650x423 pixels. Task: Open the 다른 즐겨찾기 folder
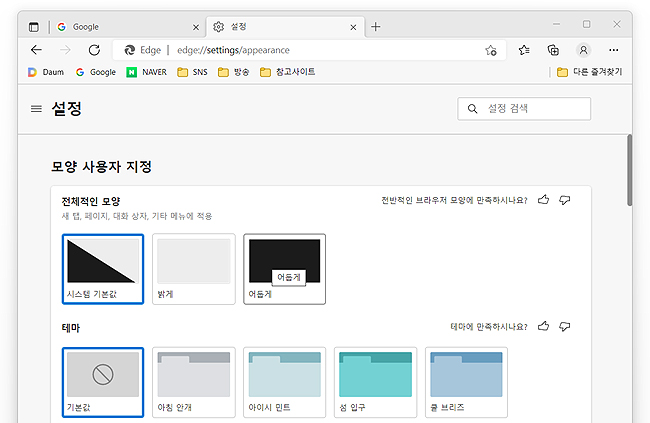click(589, 72)
